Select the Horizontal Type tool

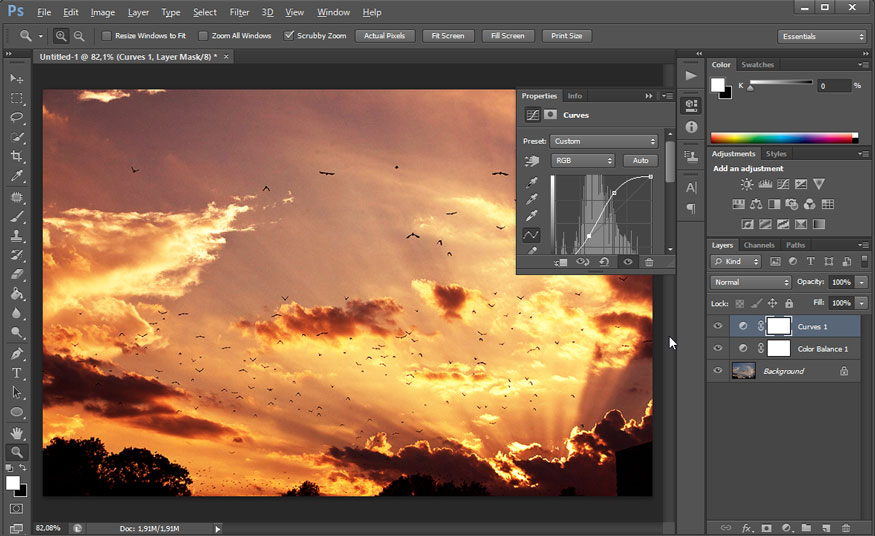point(17,373)
